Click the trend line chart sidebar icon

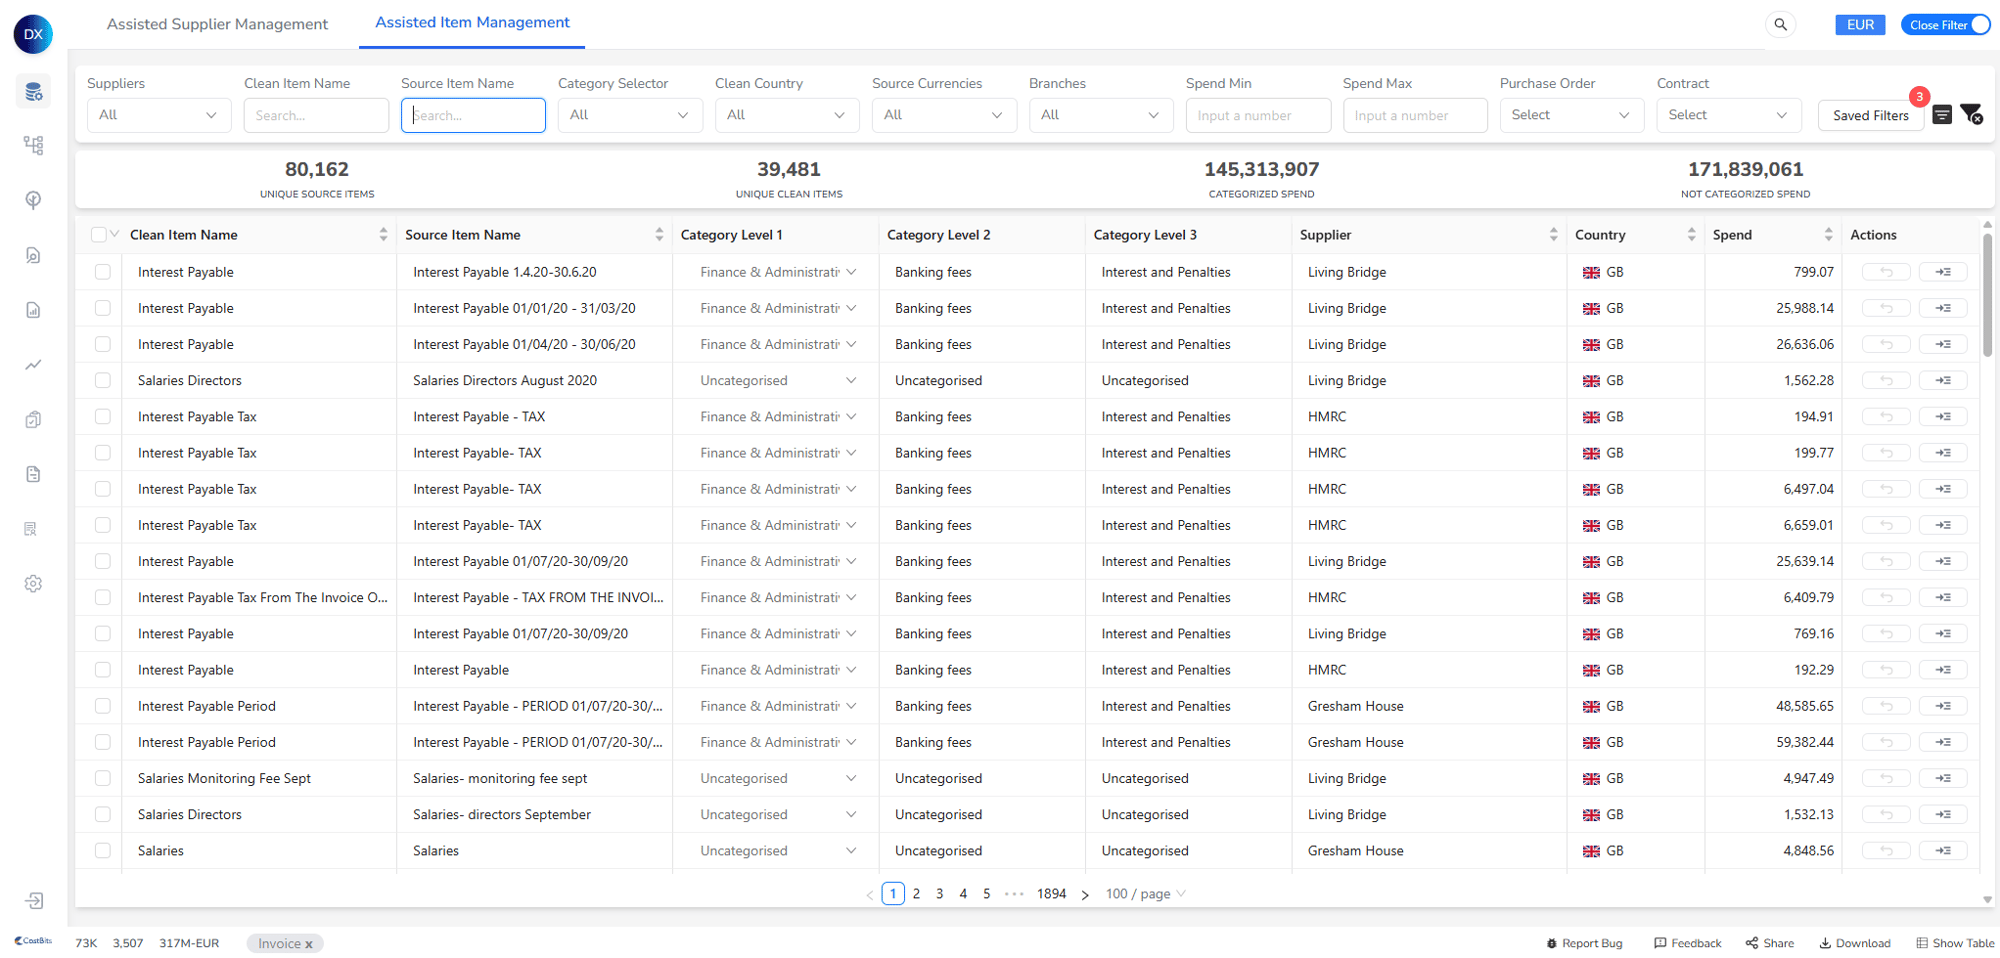pos(33,365)
